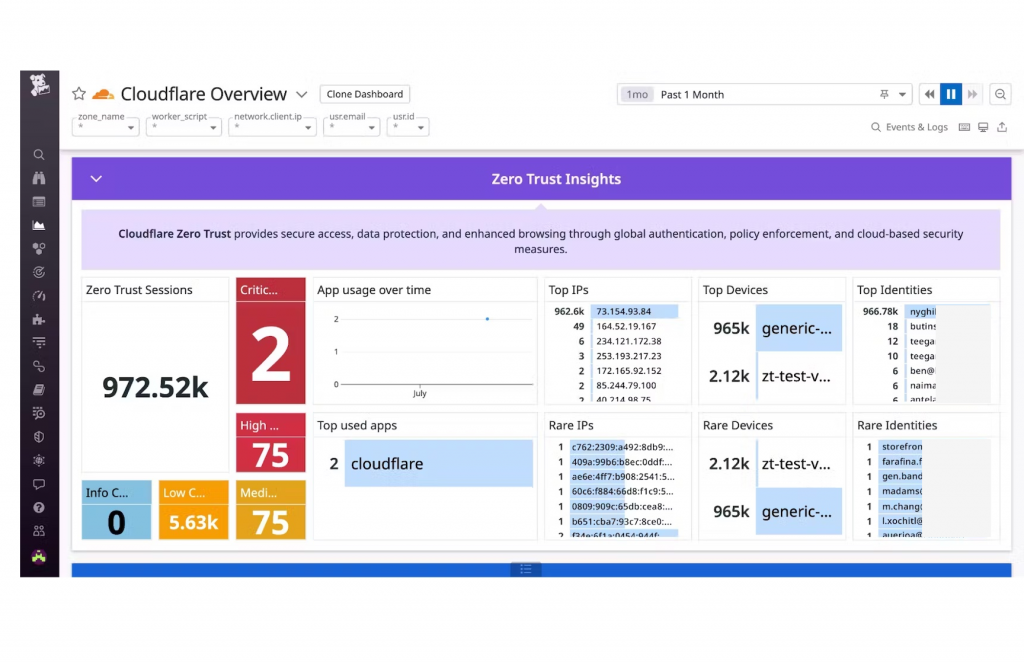Open the book Notebooks icon in sidebar
This screenshot has width=1024, height=662.
pos(39,390)
